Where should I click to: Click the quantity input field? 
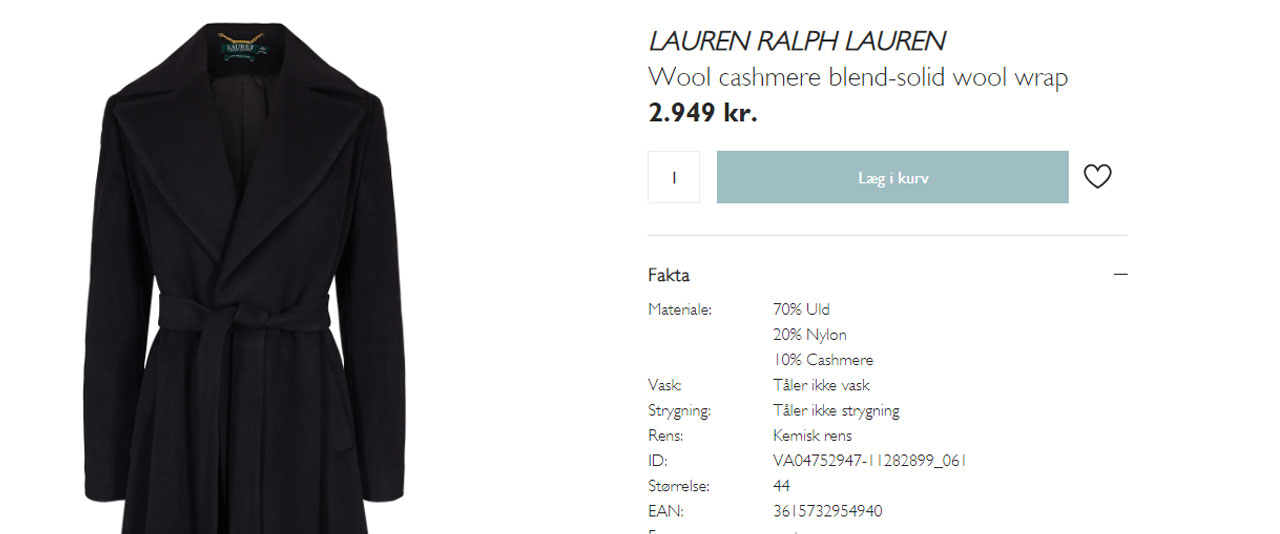674,177
